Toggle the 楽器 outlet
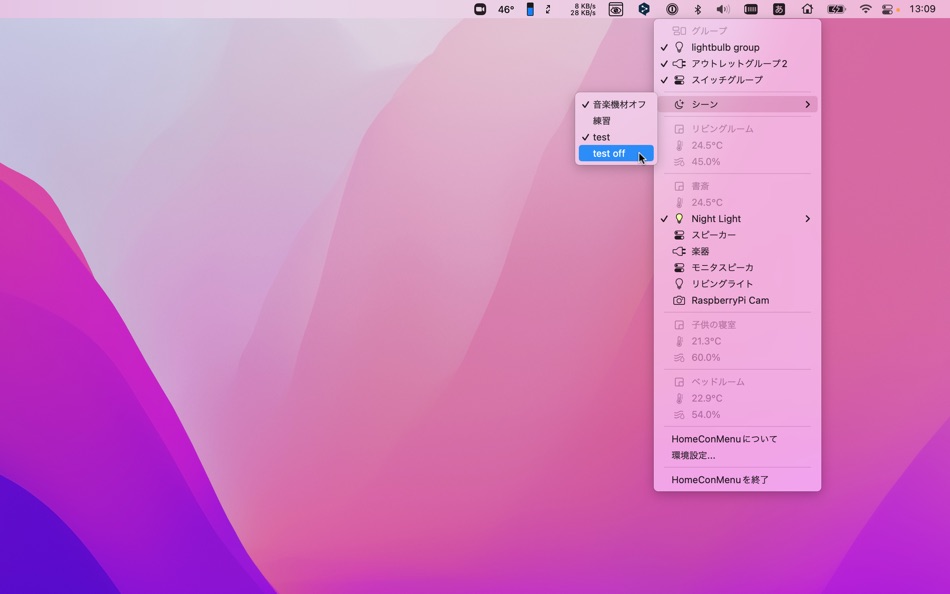Screen dimensions: 950x594 point(737,252)
